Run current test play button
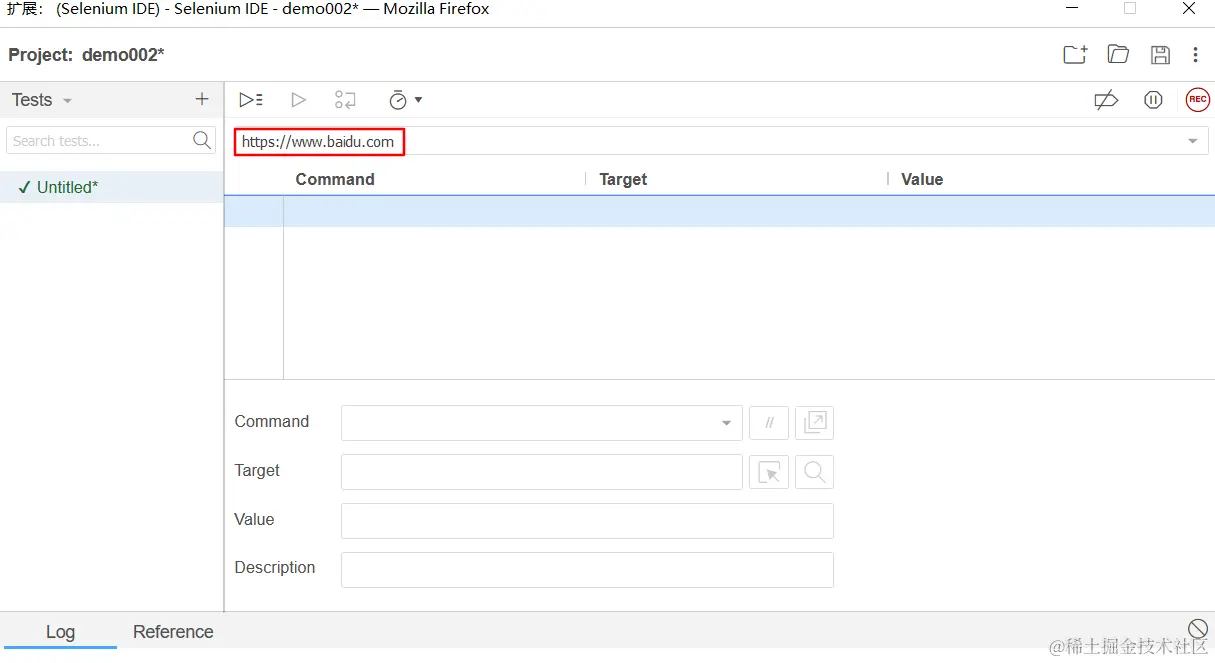This screenshot has height=663, width=1215. pyautogui.click(x=298, y=100)
